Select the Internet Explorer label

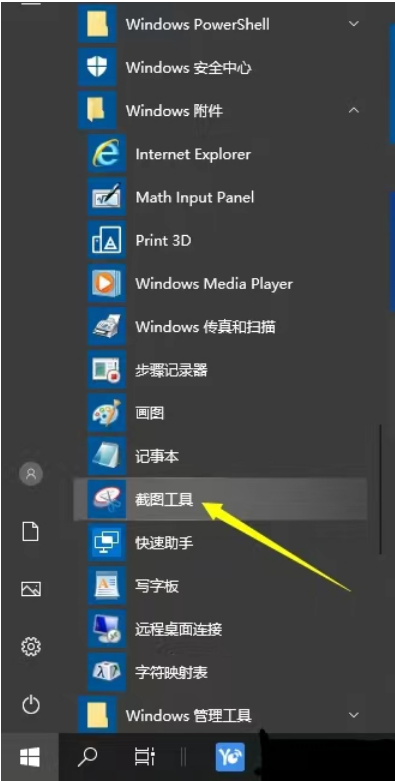point(193,154)
